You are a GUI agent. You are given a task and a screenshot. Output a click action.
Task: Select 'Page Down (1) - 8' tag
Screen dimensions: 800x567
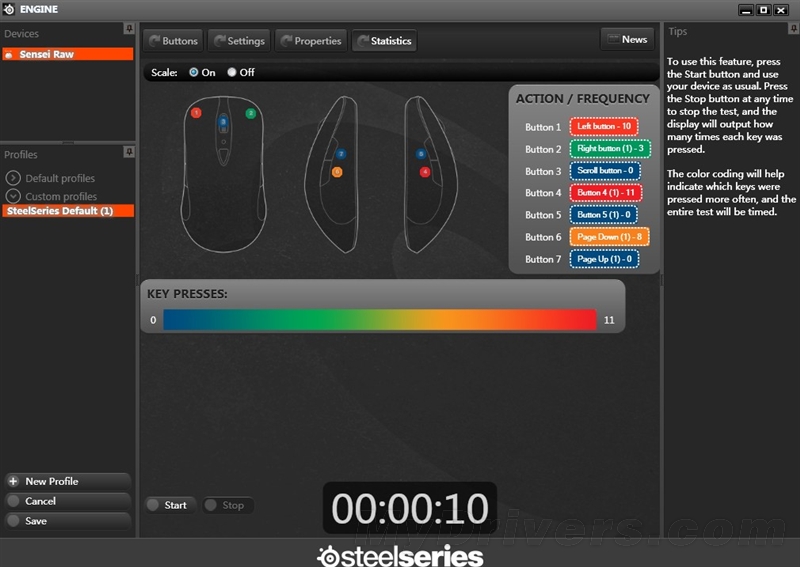coord(610,237)
